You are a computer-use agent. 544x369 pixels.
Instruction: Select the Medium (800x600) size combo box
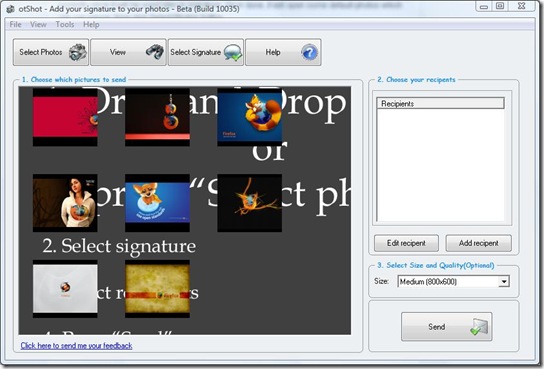tap(453, 282)
